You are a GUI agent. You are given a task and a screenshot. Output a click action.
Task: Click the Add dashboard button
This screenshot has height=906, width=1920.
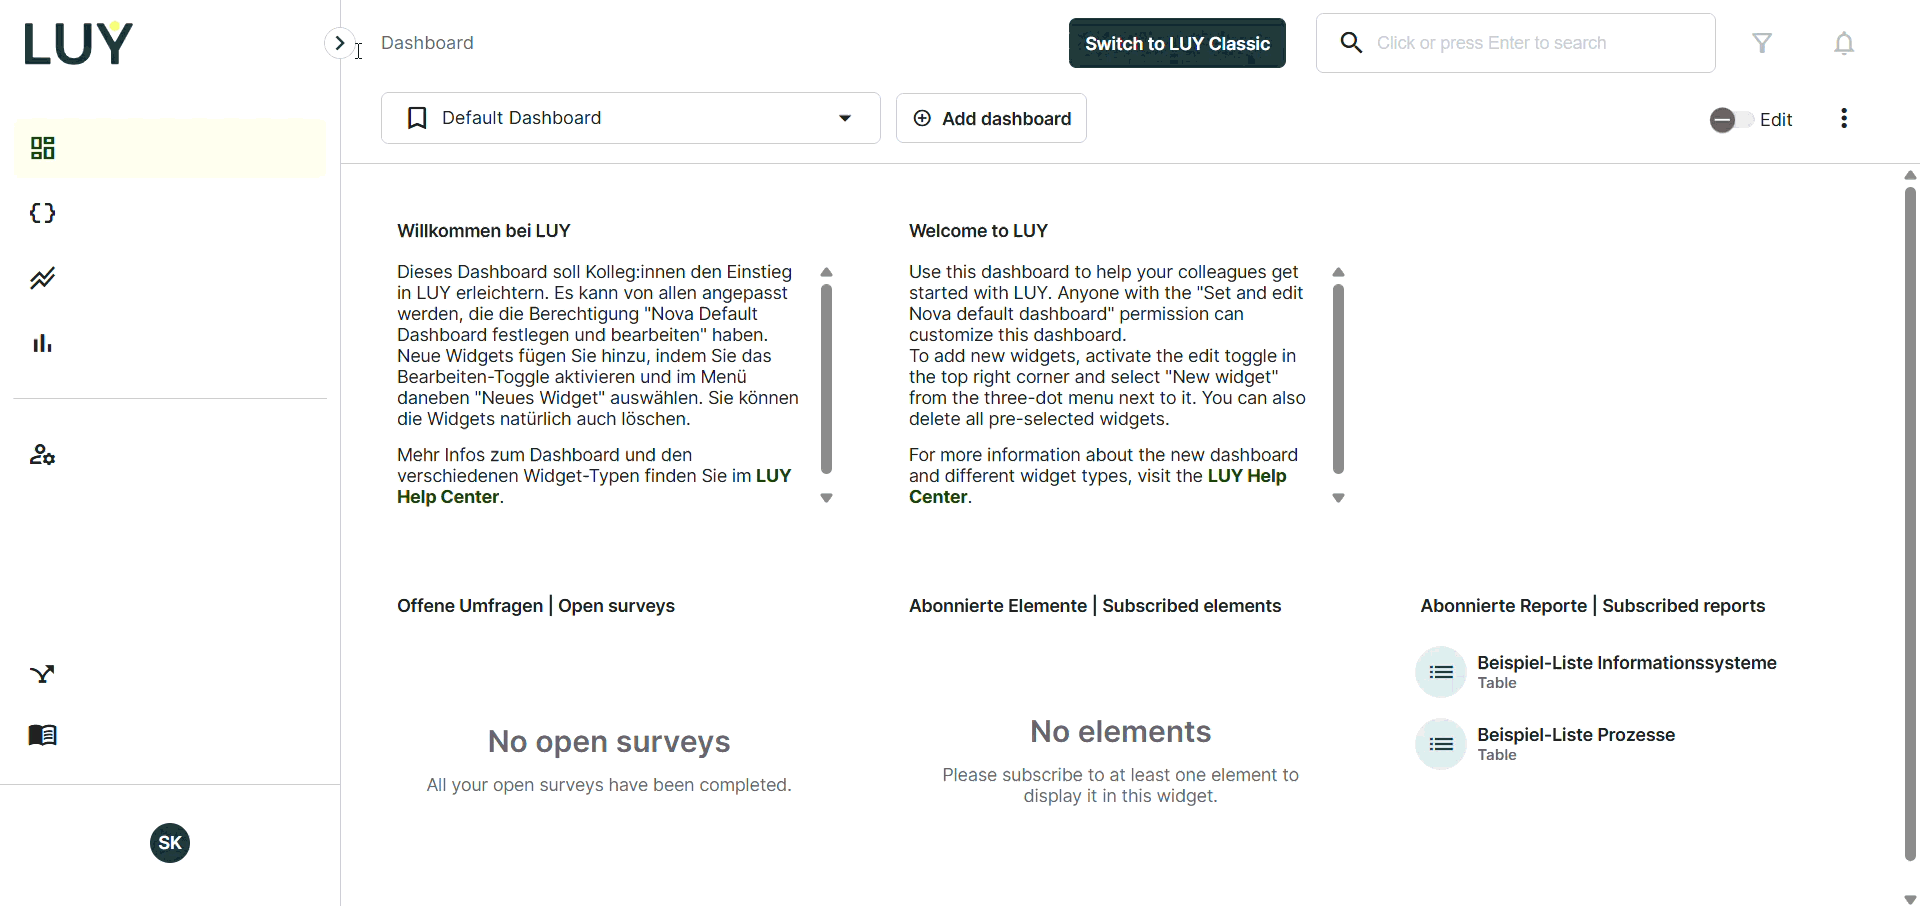(991, 119)
